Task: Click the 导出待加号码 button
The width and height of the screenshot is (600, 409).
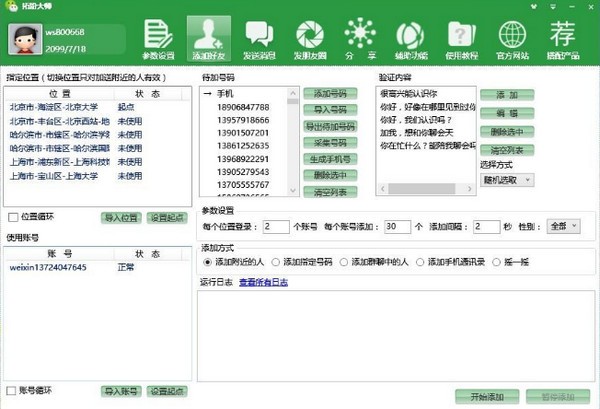Action: pyautogui.click(x=330, y=126)
